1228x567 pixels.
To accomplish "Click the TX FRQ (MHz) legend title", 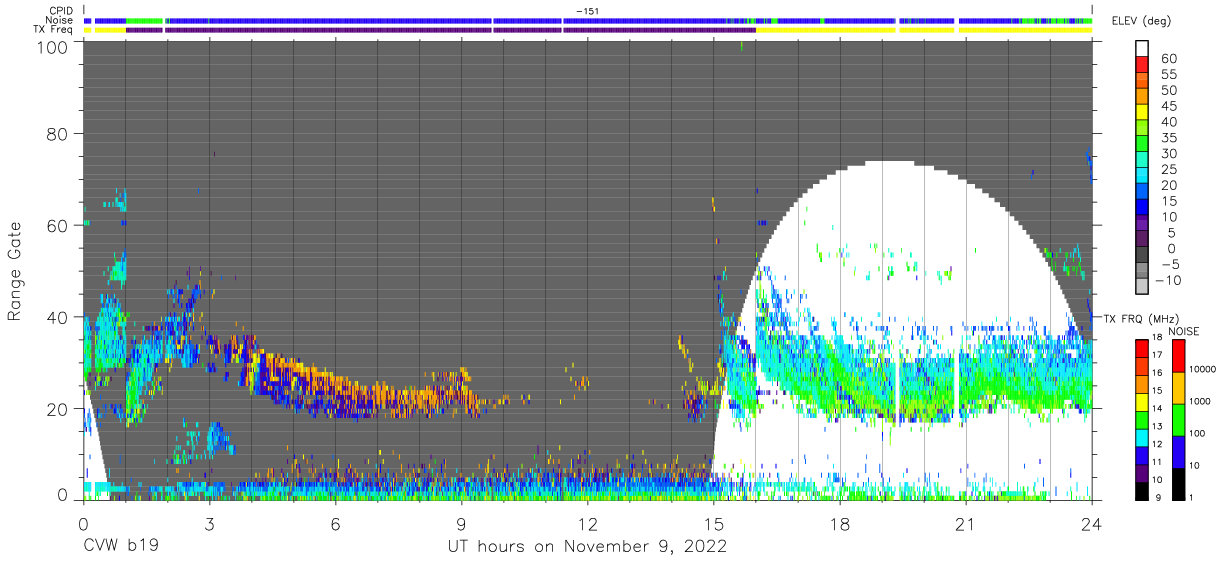I will point(1139,319).
